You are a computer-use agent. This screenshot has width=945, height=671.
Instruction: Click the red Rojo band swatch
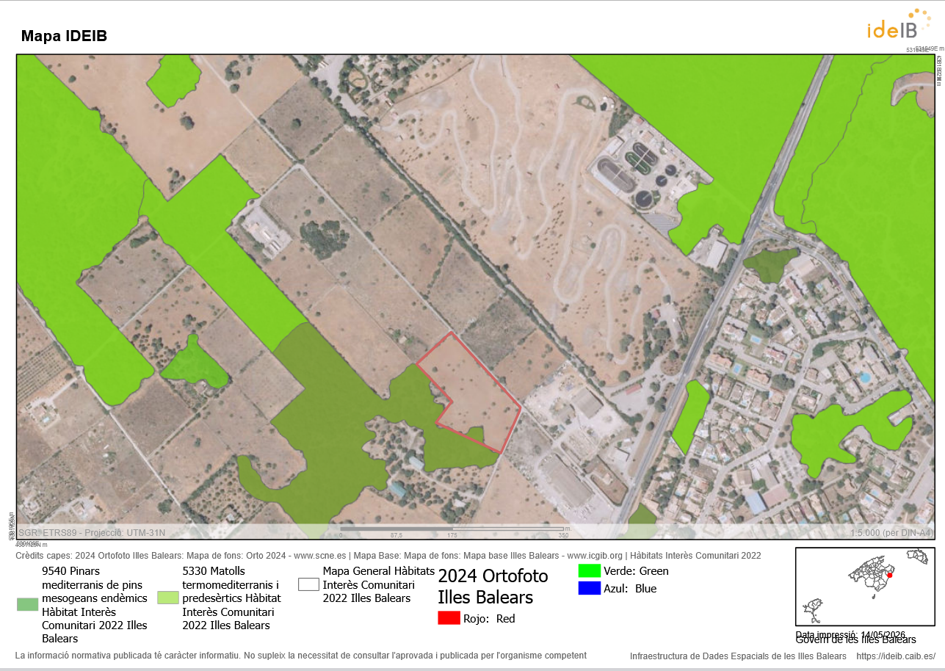tap(448, 618)
